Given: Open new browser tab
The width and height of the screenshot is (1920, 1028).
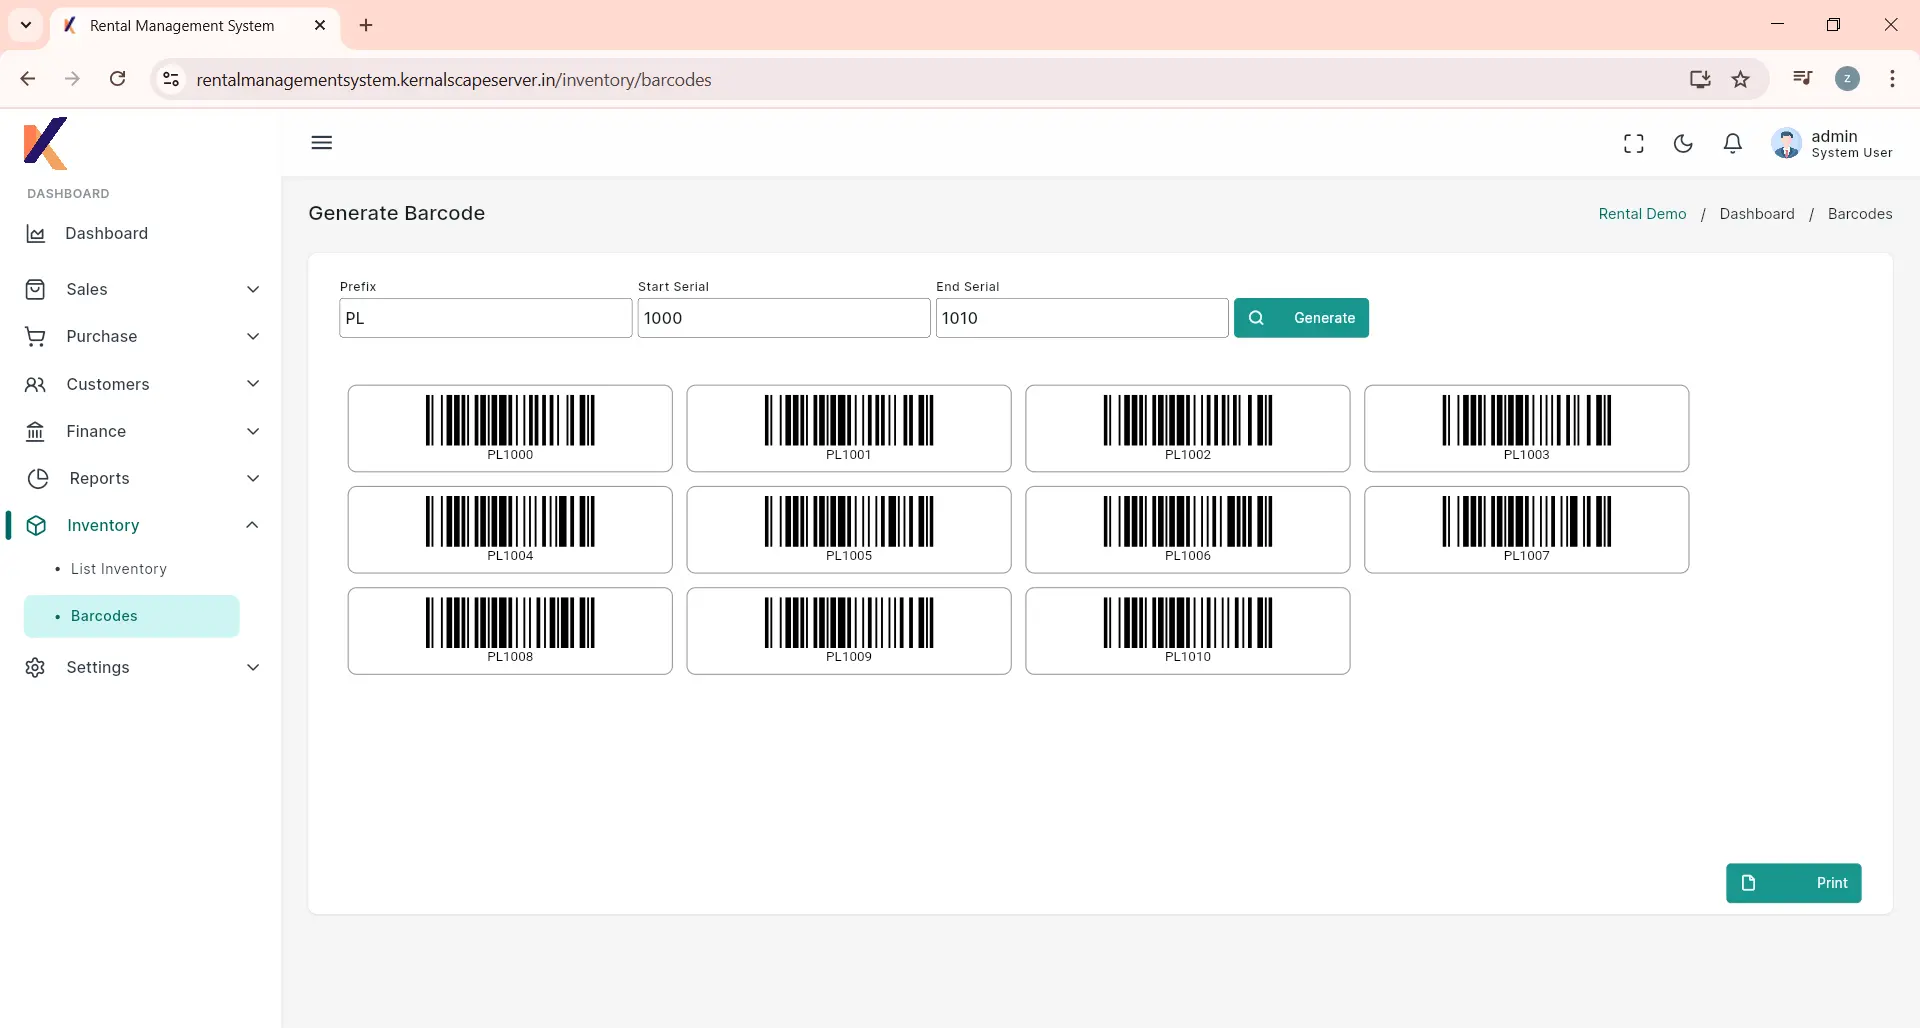Looking at the screenshot, I should pos(366,25).
